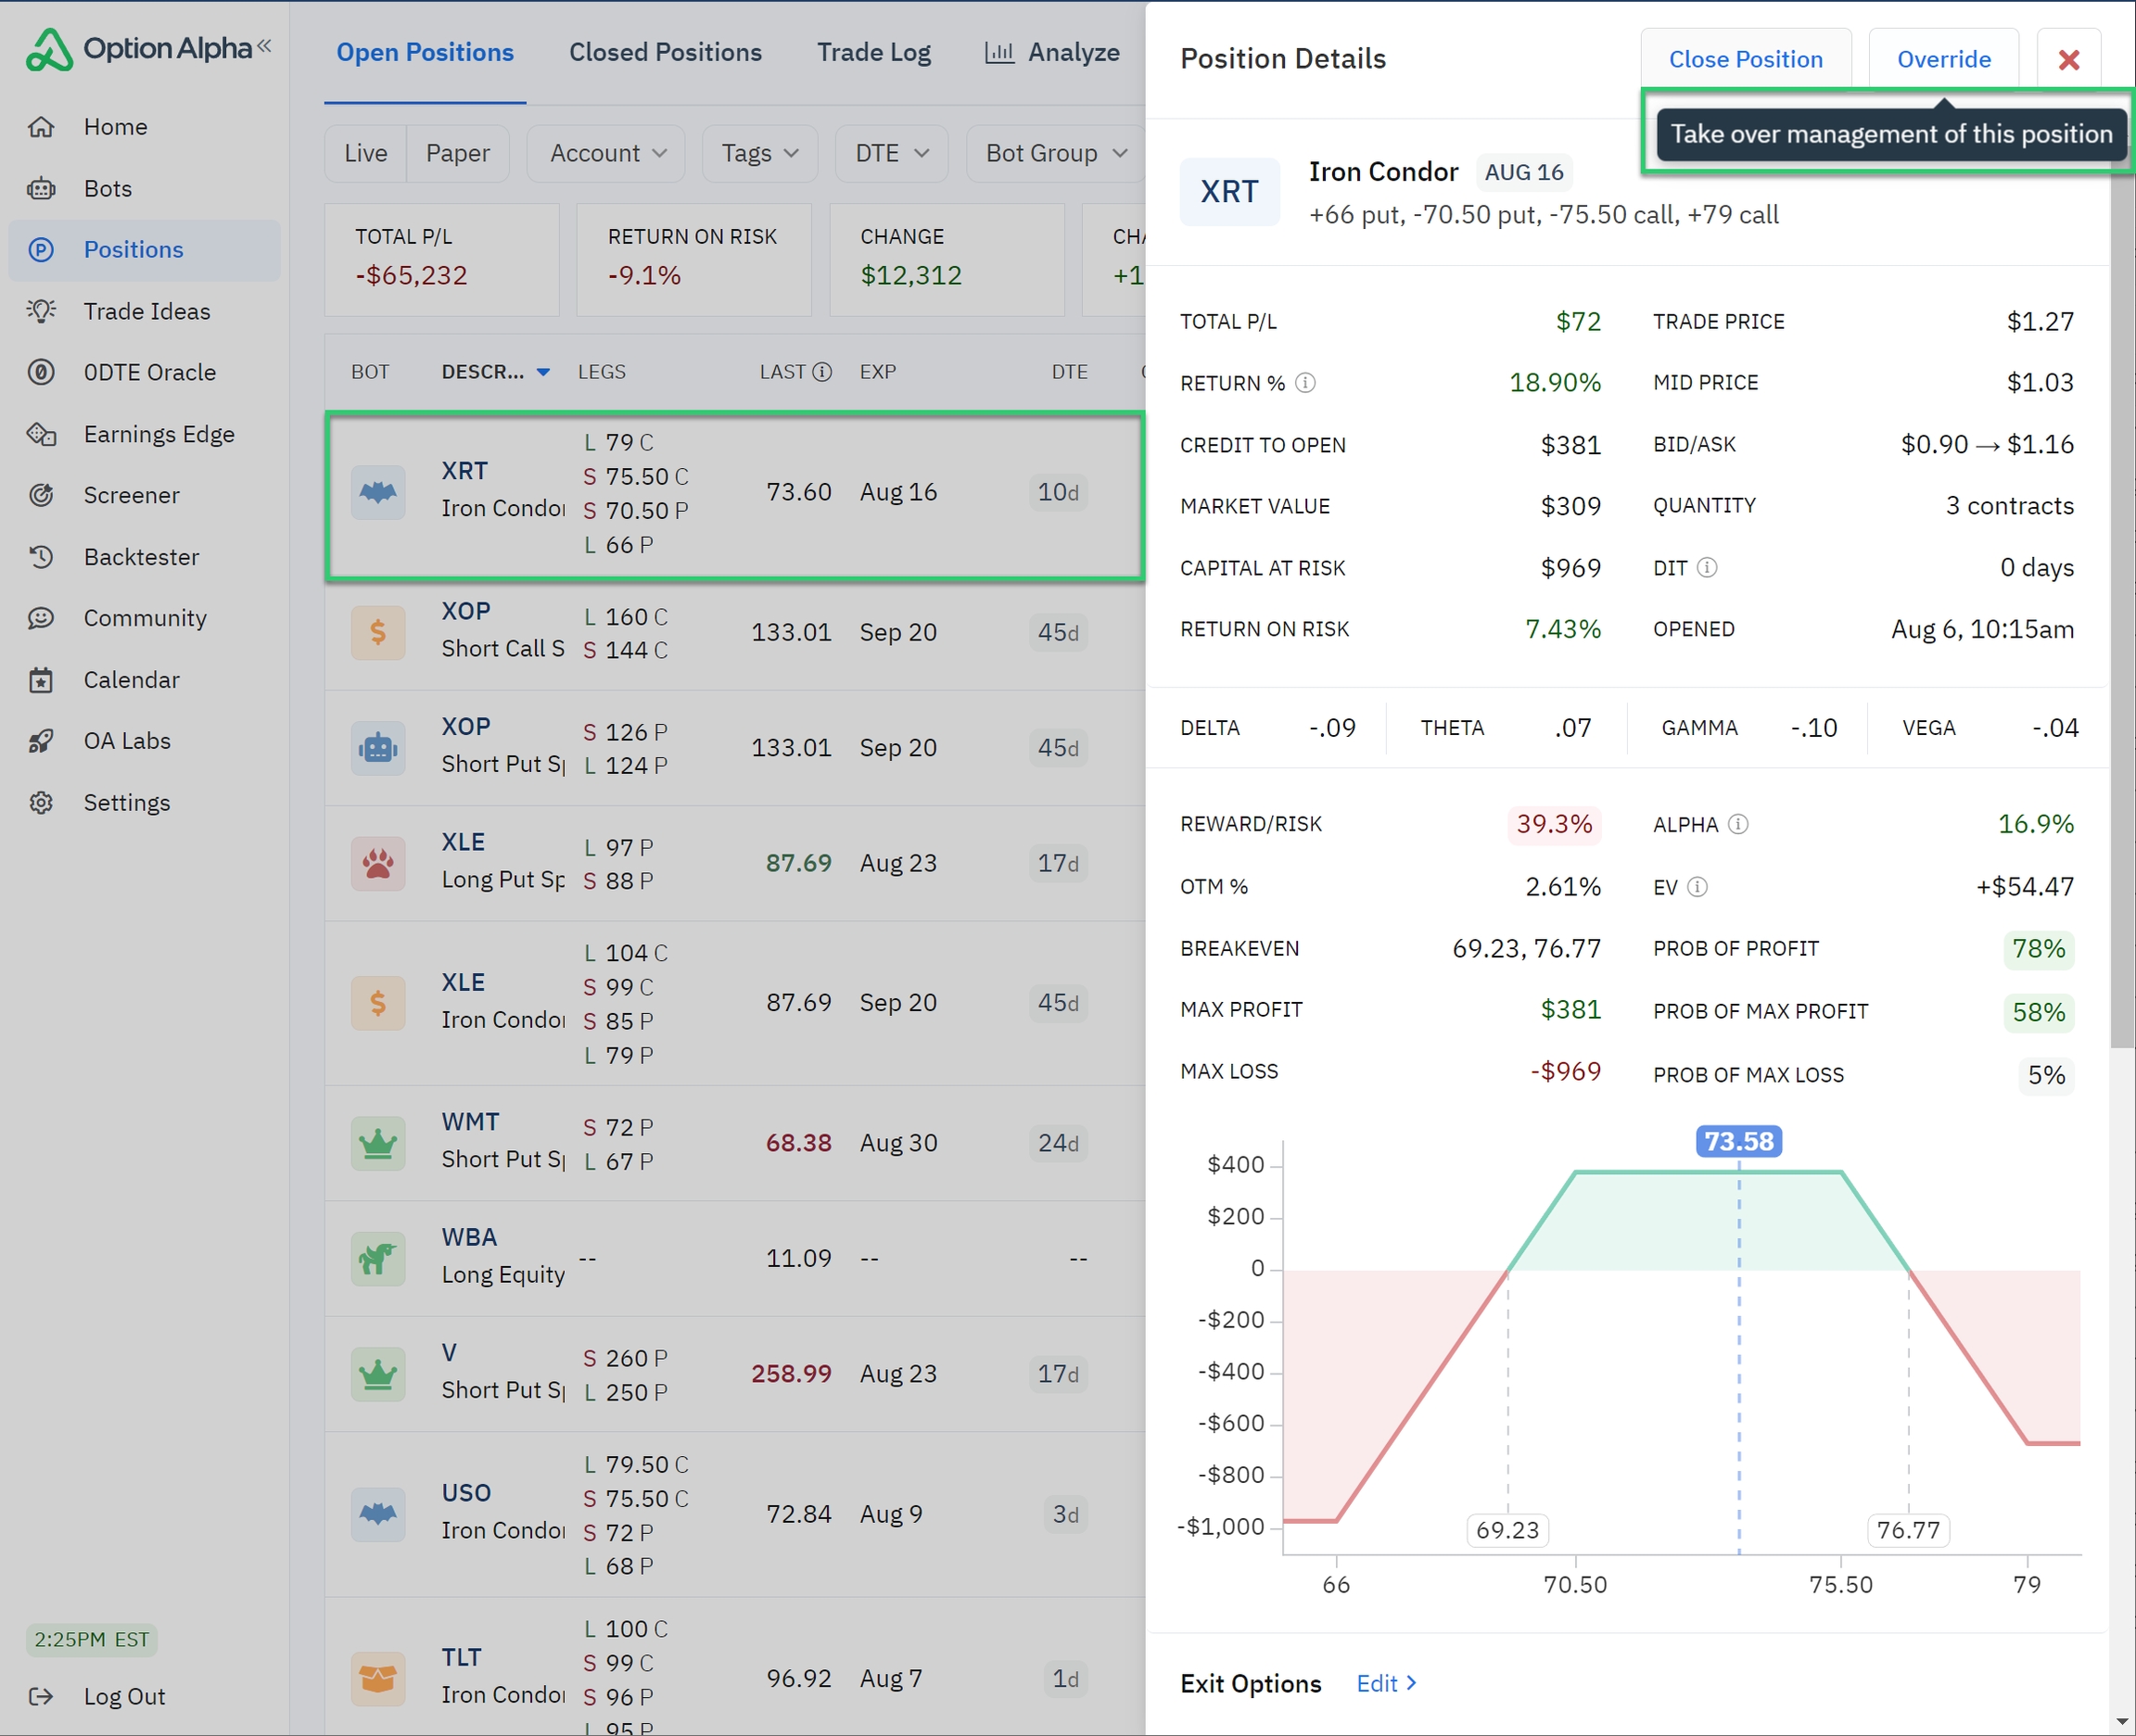Click Edit link beside Exit Options

(1385, 1683)
